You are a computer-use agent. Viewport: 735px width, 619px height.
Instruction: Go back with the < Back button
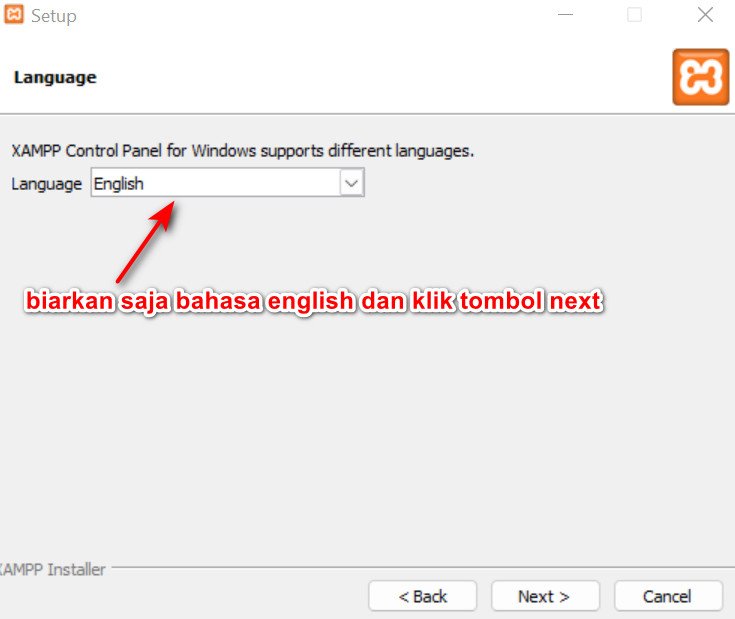423,596
